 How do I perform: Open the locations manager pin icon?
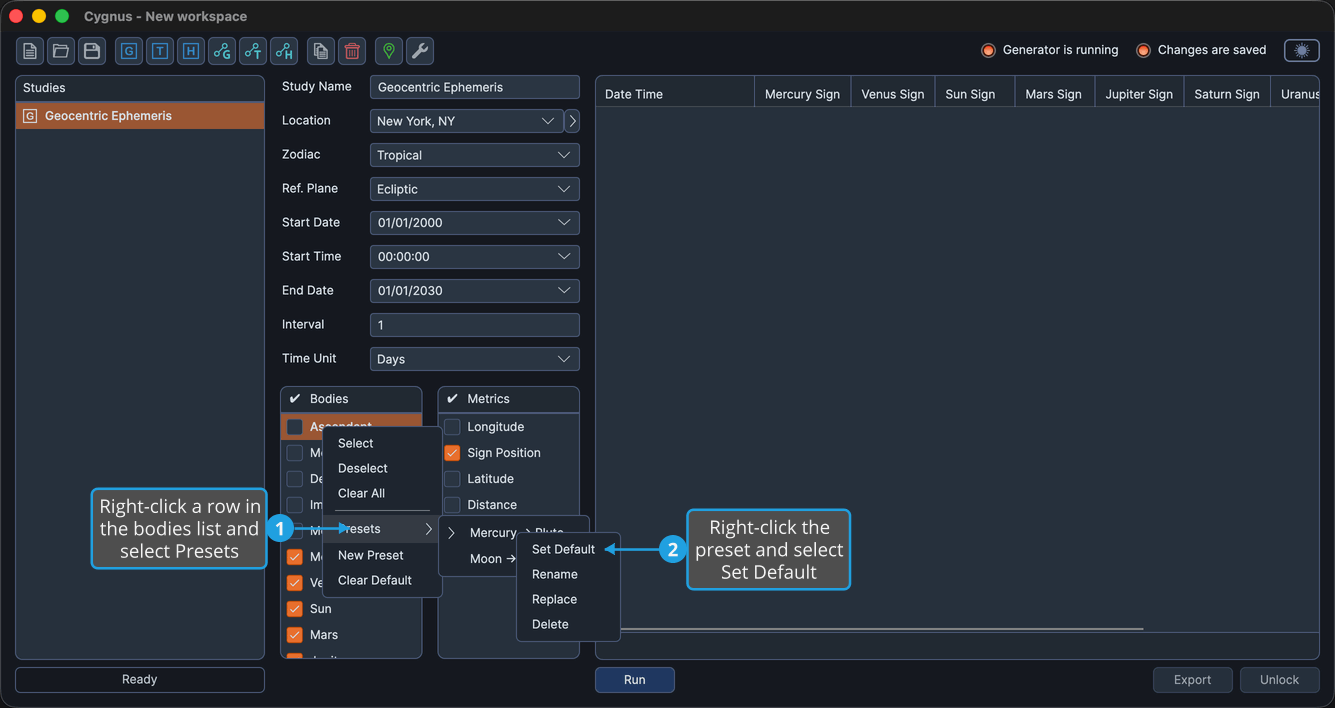pos(389,51)
